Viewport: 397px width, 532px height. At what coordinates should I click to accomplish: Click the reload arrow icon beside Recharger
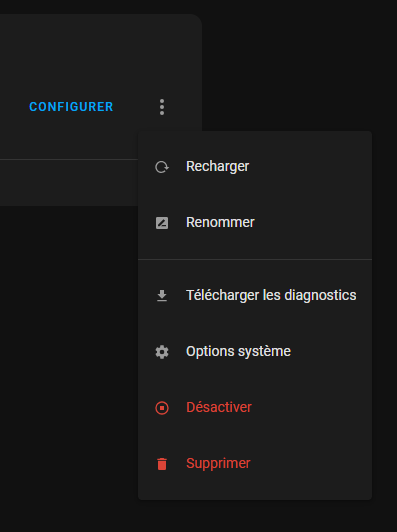(x=162, y=167)
